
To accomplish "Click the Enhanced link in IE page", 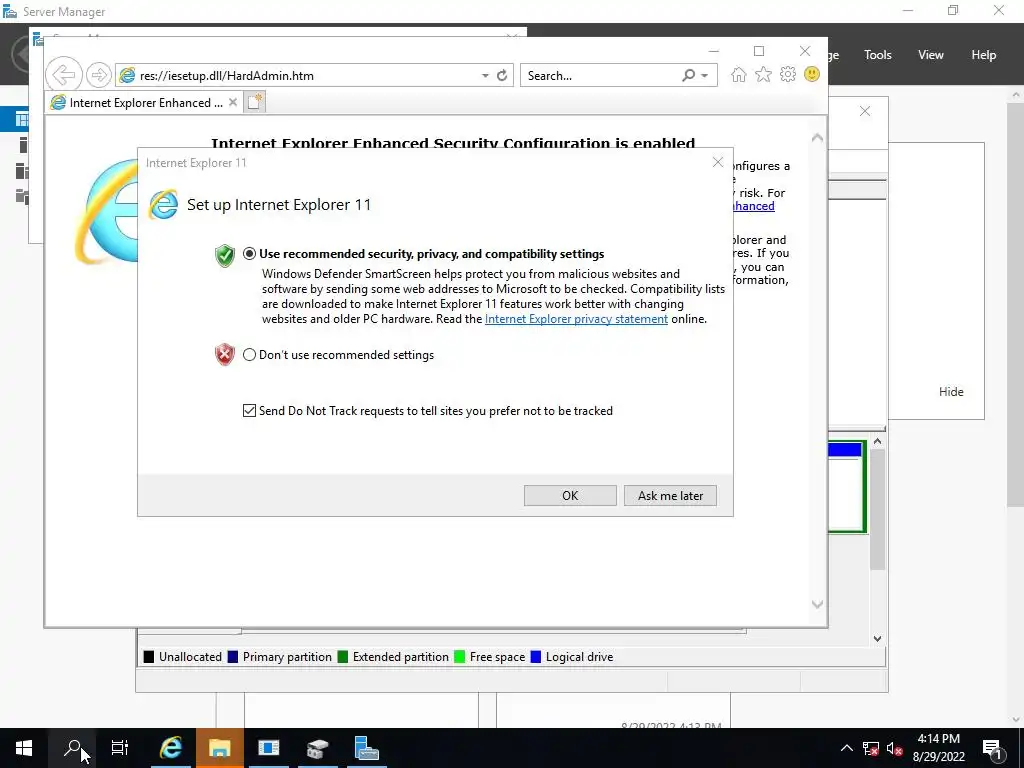I will coord(753,206).
